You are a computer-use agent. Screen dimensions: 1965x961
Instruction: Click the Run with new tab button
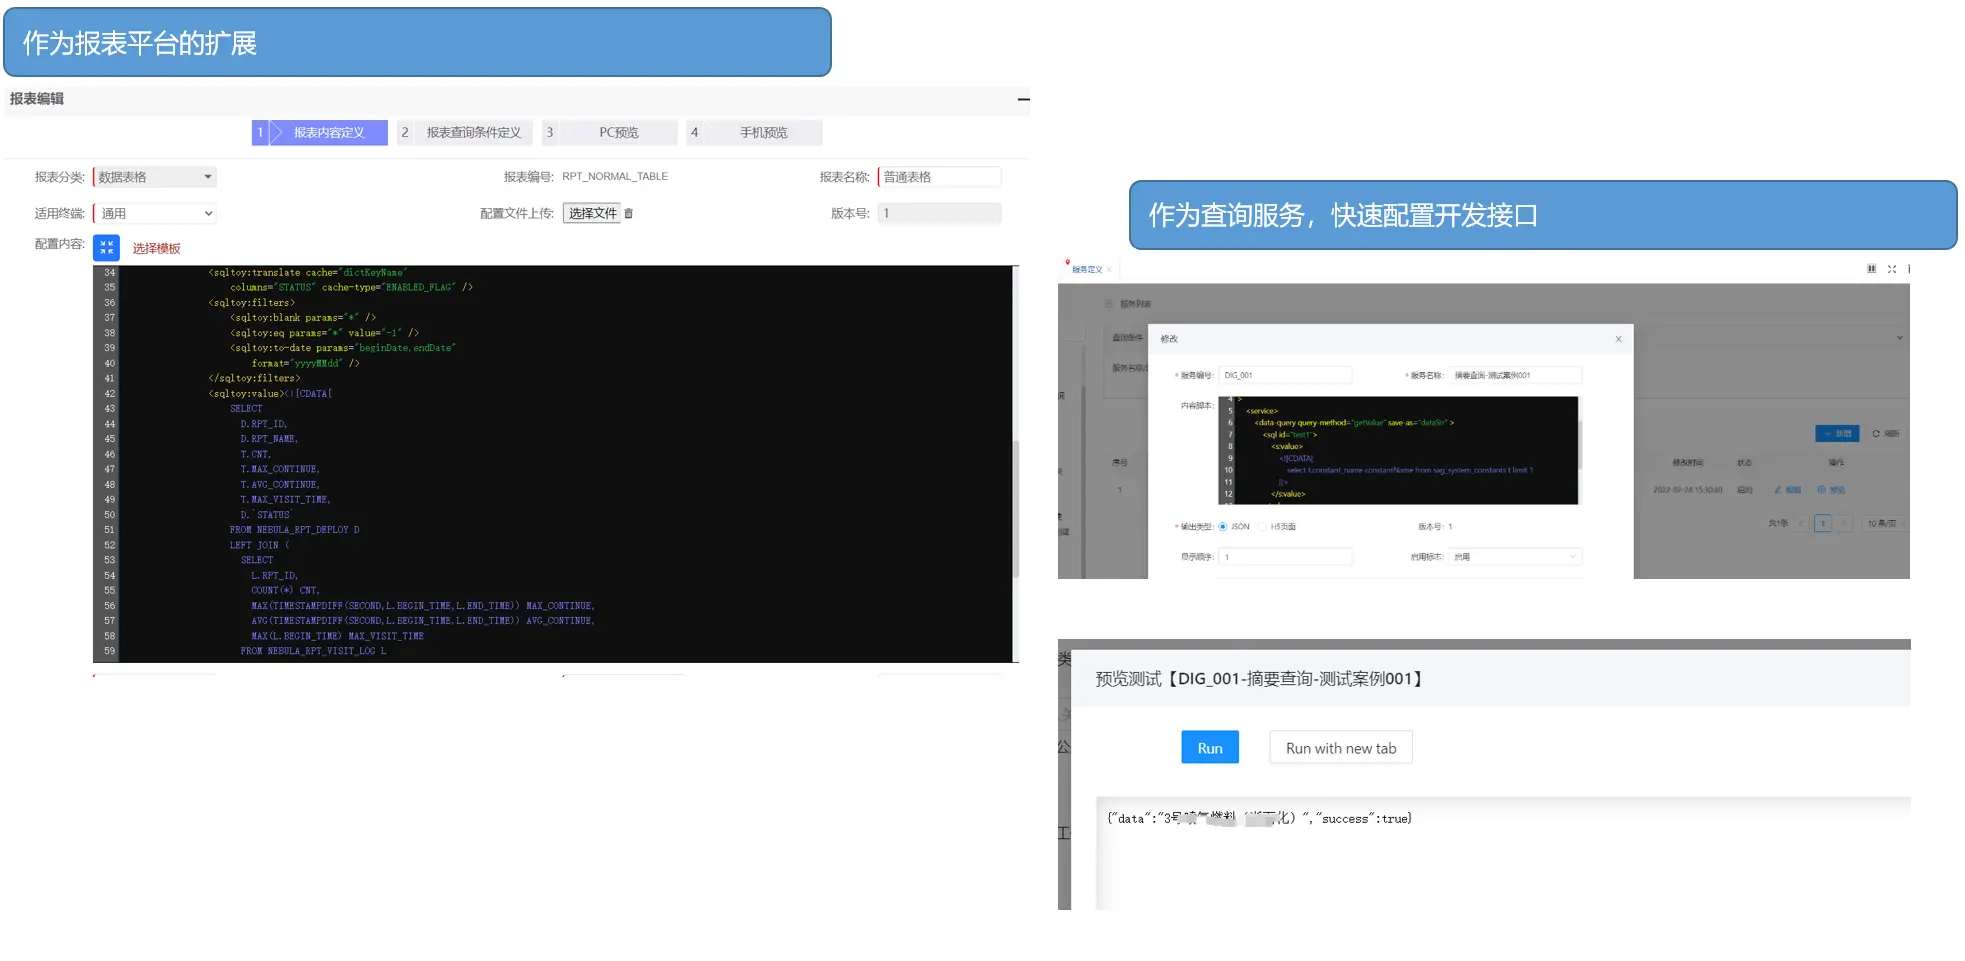[x=1340, y=748]
